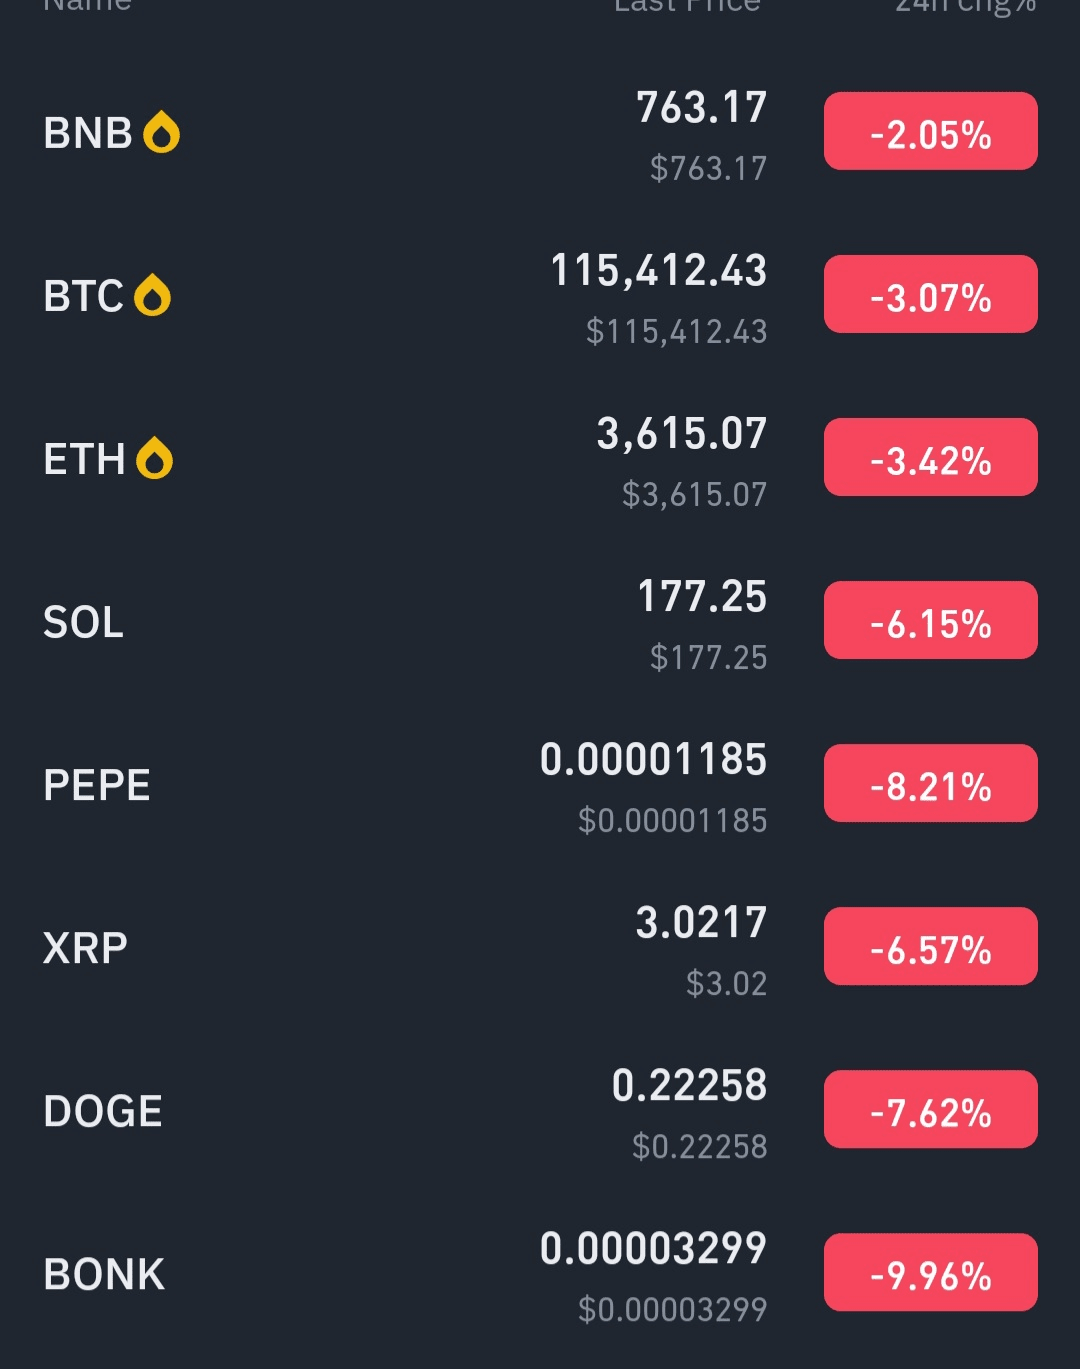Image resolution: width=1080 pixels, height=1369 pixels.
Task: Click the ETH last price 3,615.07
Action: (682, 434)
